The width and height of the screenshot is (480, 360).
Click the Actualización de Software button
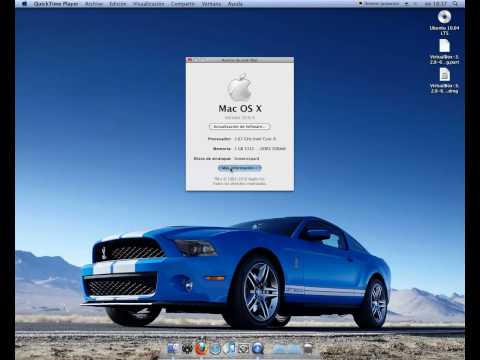(239, 127)
